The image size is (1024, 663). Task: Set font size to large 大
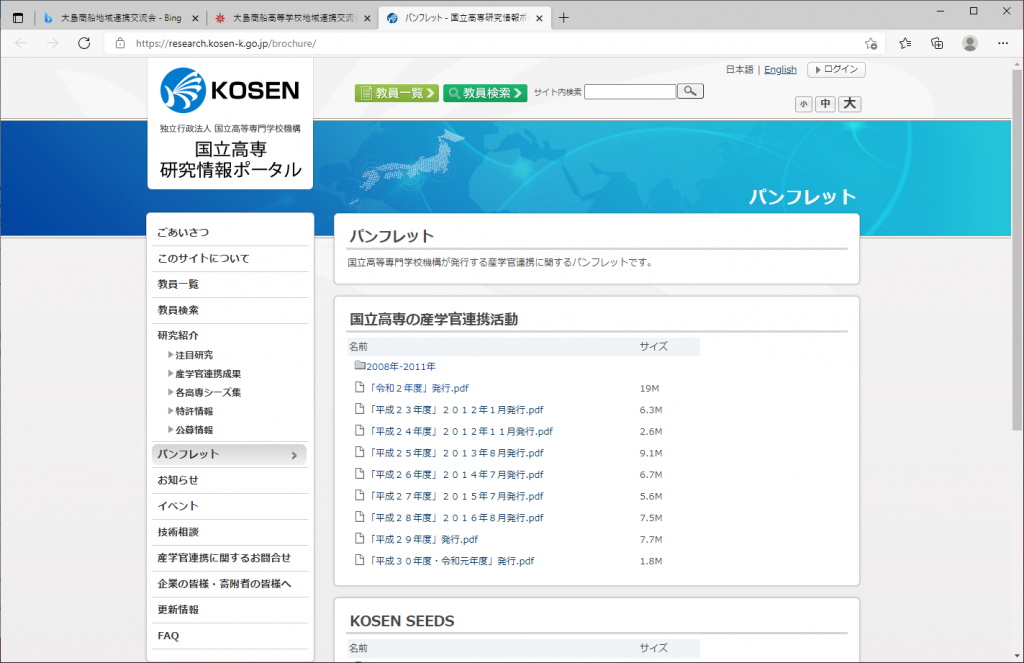click(x=849, y=104)
